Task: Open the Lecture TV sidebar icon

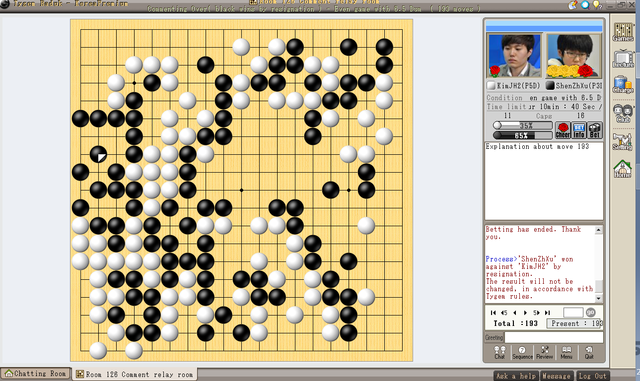Action: coord(623,58)
